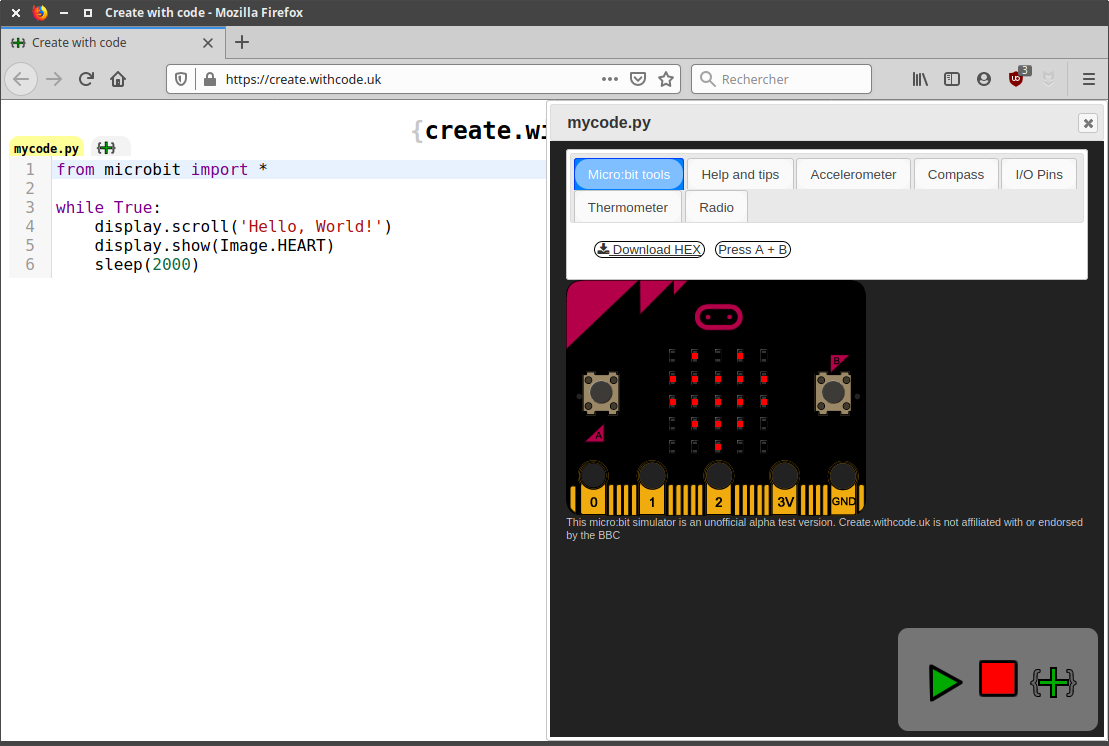Open the Micro:bit tools tab
This screenshot has width=1109, height=746.
pos(629,175)
